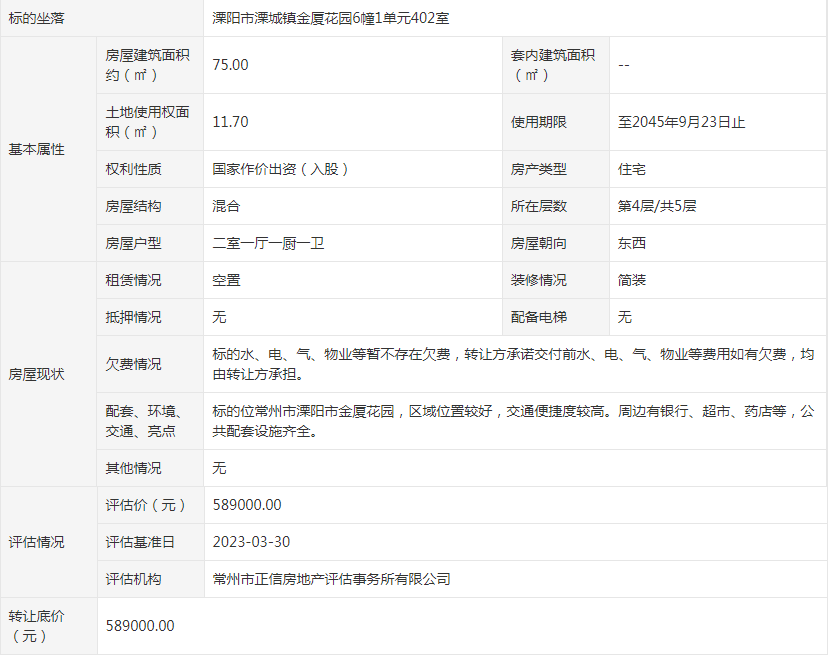The width and height of the screenshot is (828, 655).
Task: Select the rental status value 空置
Action: 226,280
